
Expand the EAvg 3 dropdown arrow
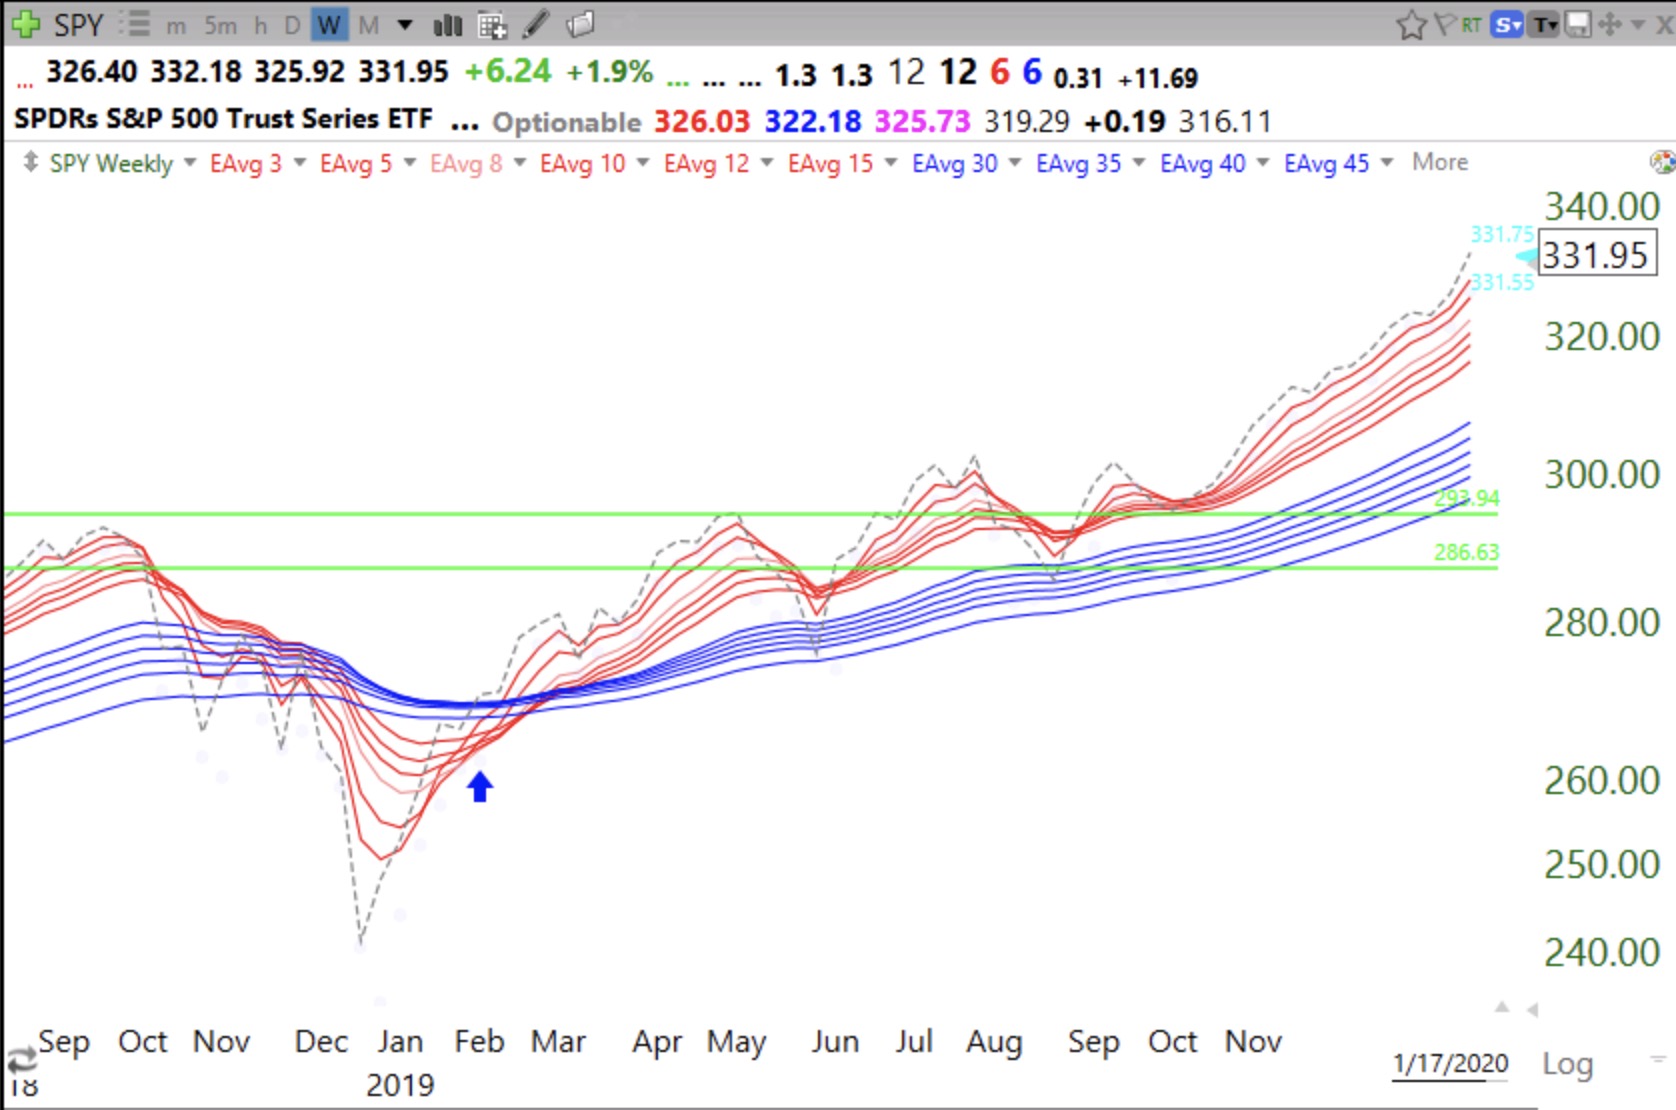tap(299, 161)
